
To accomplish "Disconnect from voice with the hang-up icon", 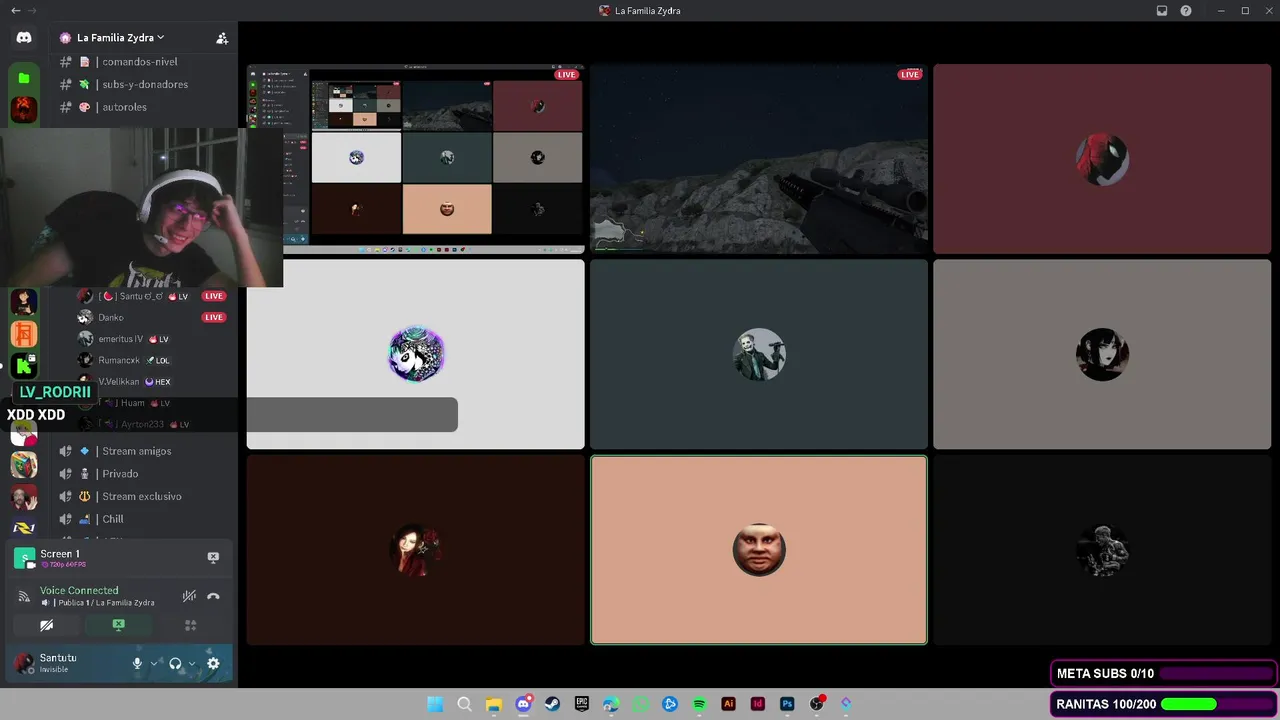I will click(213, 596).
